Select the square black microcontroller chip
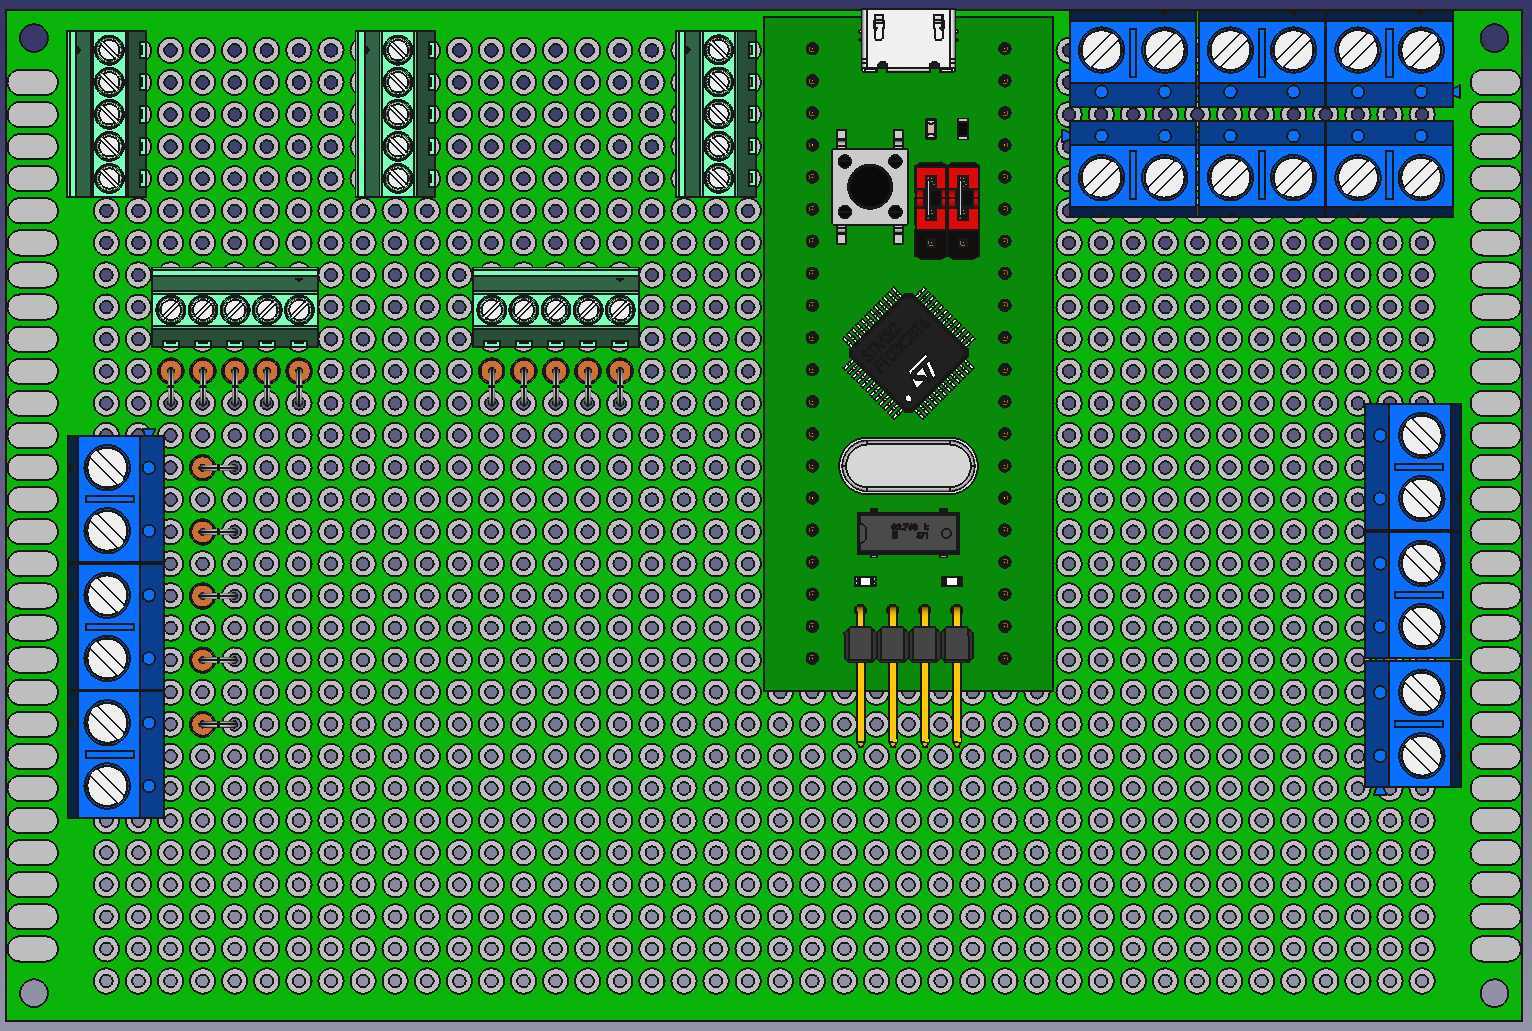1532x1031 pixels. point(909,353)
